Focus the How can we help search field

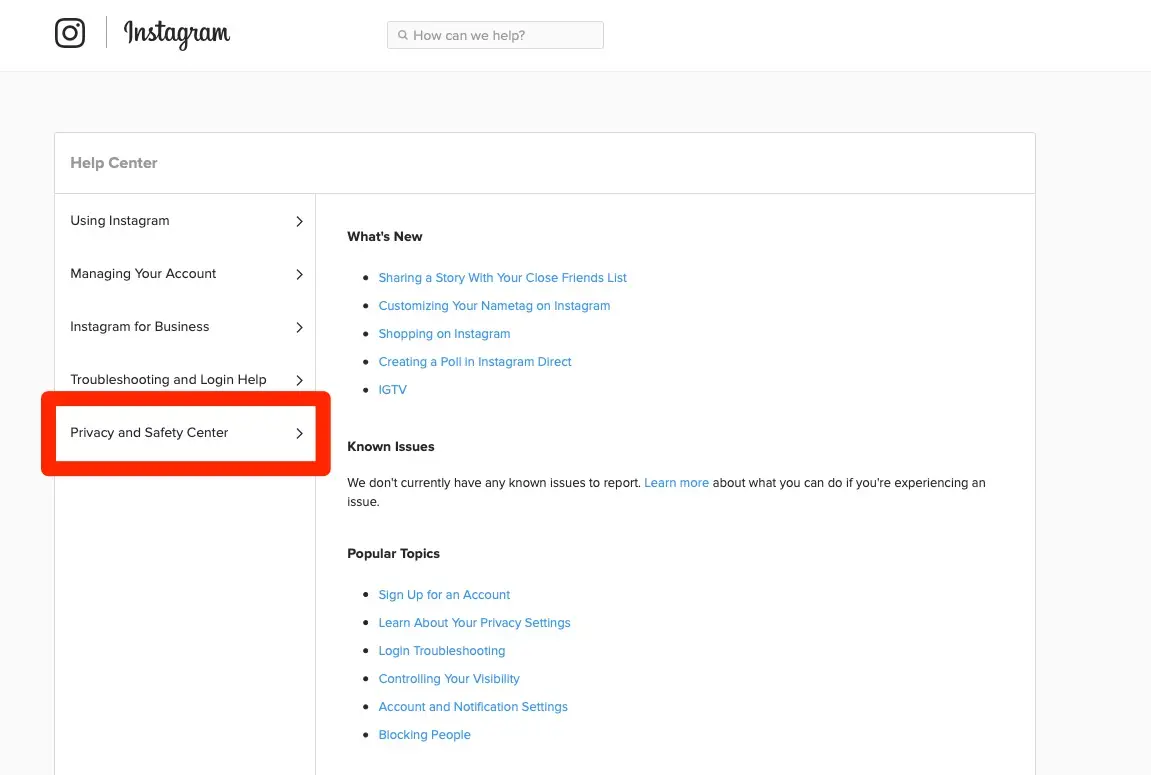[x=495, y=35]
